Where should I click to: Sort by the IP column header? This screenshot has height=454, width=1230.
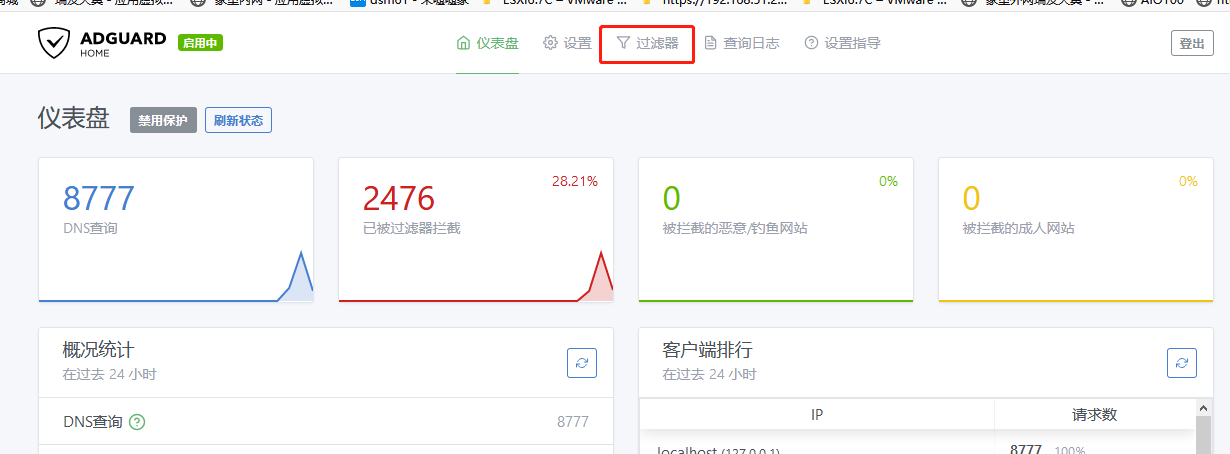(x=817, y=414)
